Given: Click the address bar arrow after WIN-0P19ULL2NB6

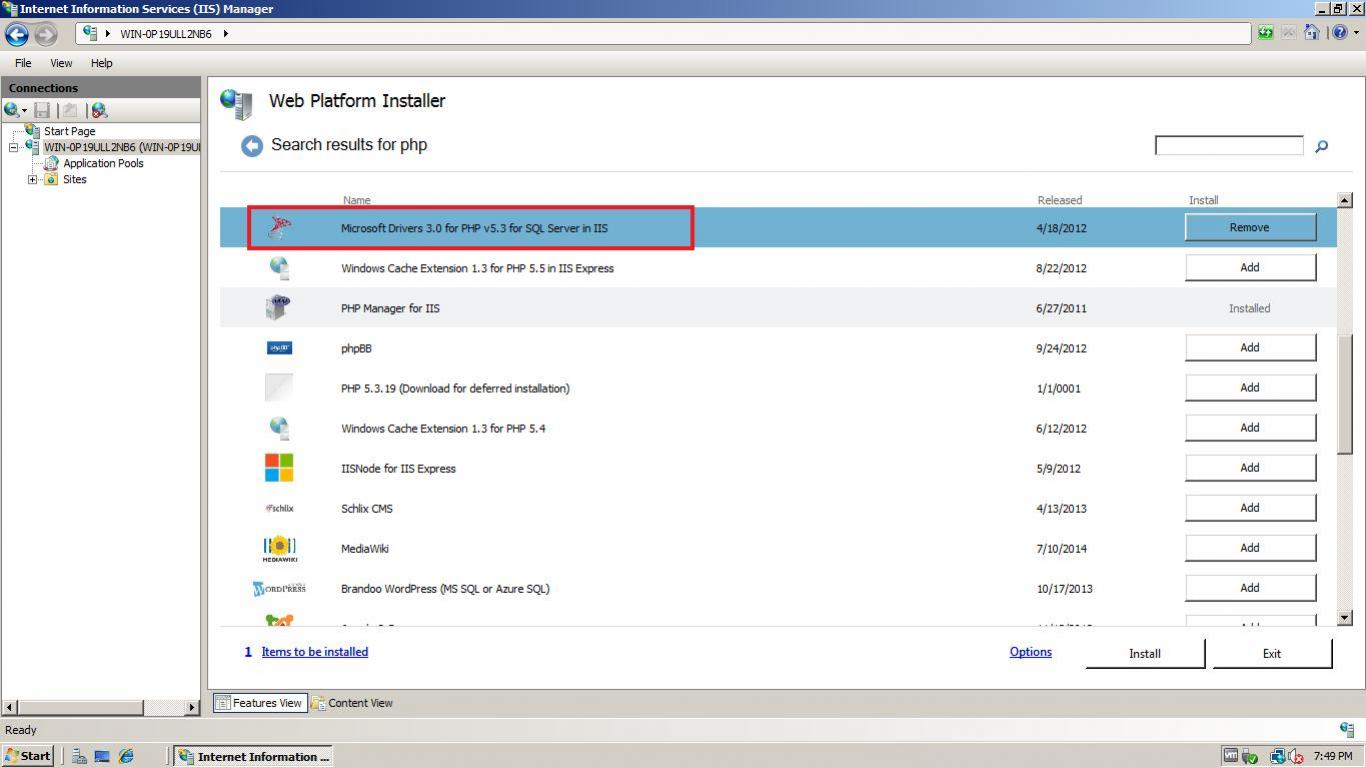Looking at the screenshot, I should tap(226, 33).
